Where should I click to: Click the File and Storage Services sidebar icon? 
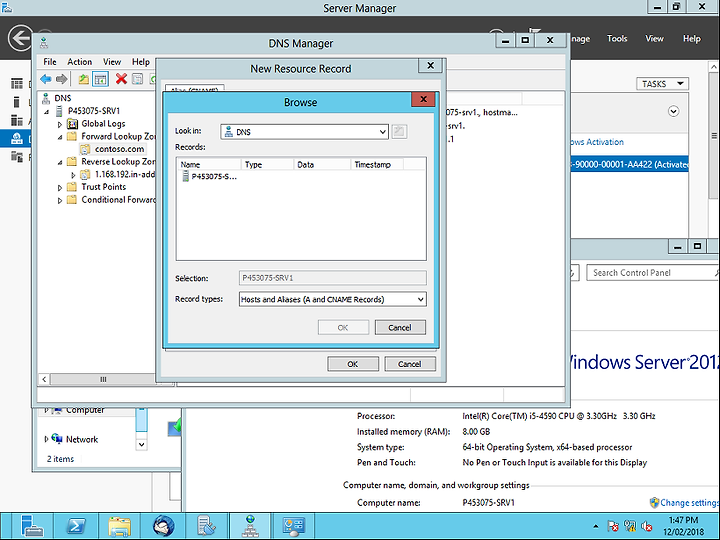[x=17, y=157]
